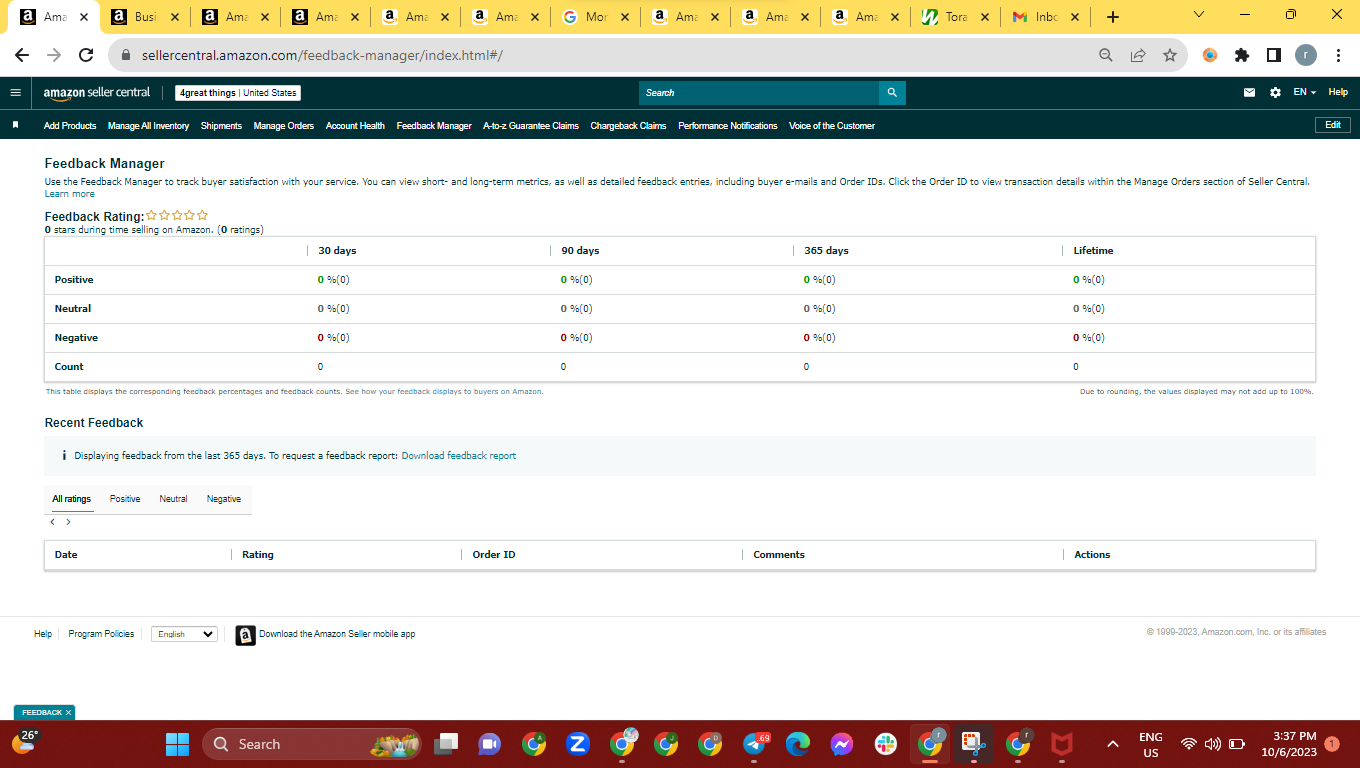Reload the page with the refresh icon

[86, 56]
